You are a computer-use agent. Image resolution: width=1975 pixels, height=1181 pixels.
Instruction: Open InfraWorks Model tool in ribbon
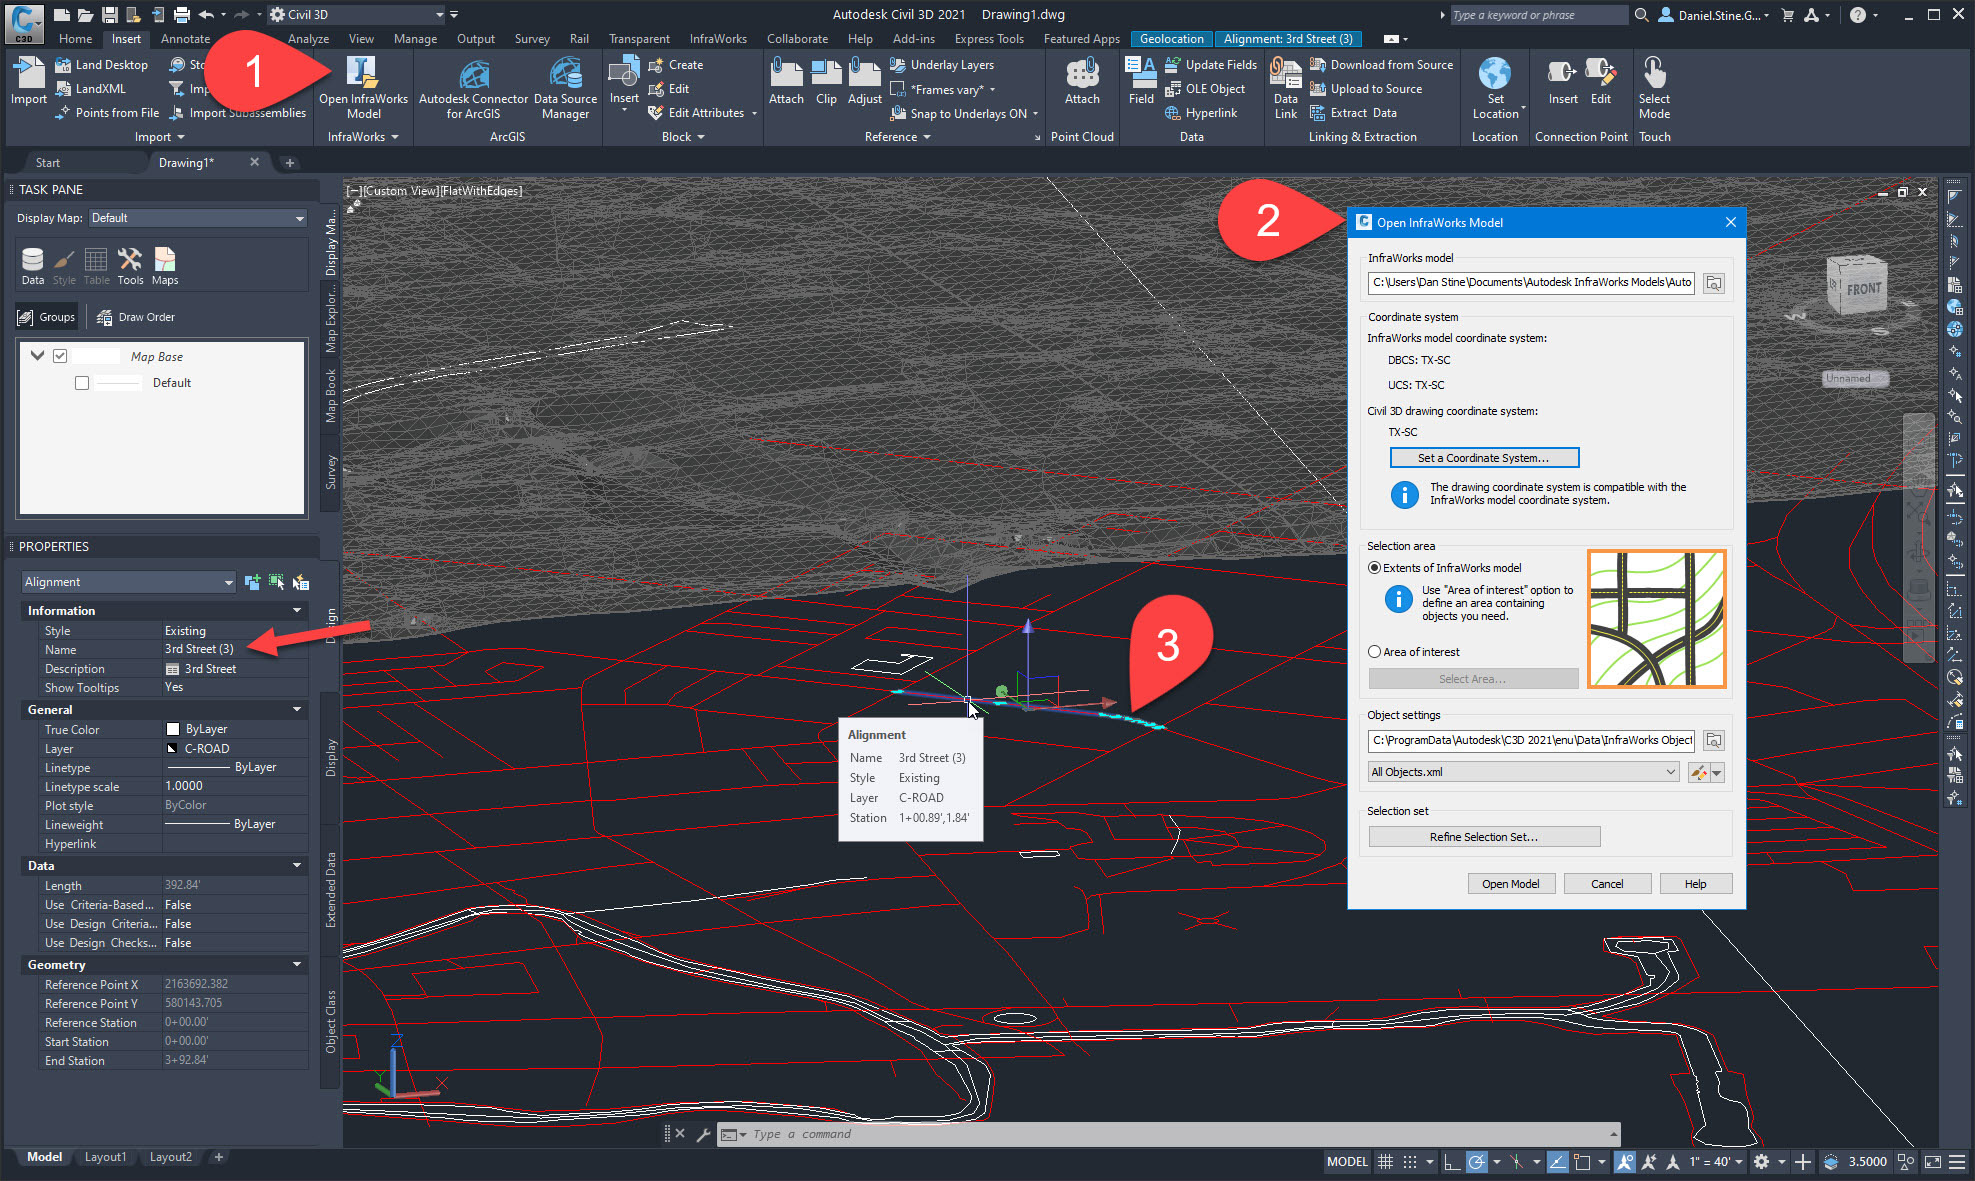[x=363, y=88]
